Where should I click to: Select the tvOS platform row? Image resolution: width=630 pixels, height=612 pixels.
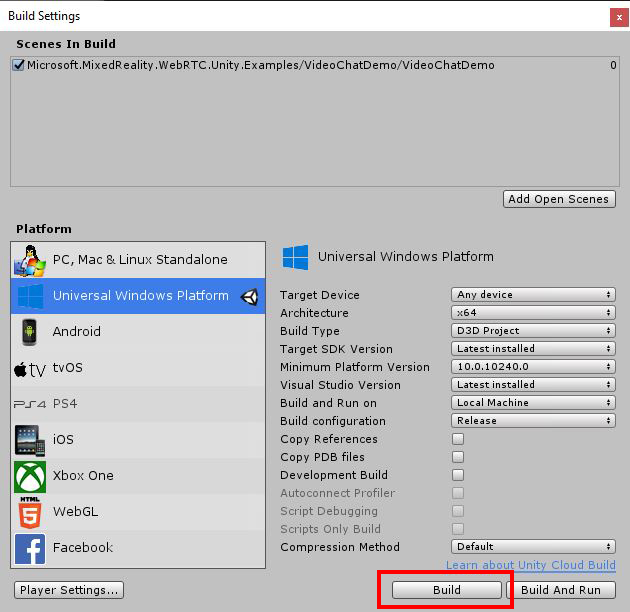pyautogui.click(x=138, y=368)
